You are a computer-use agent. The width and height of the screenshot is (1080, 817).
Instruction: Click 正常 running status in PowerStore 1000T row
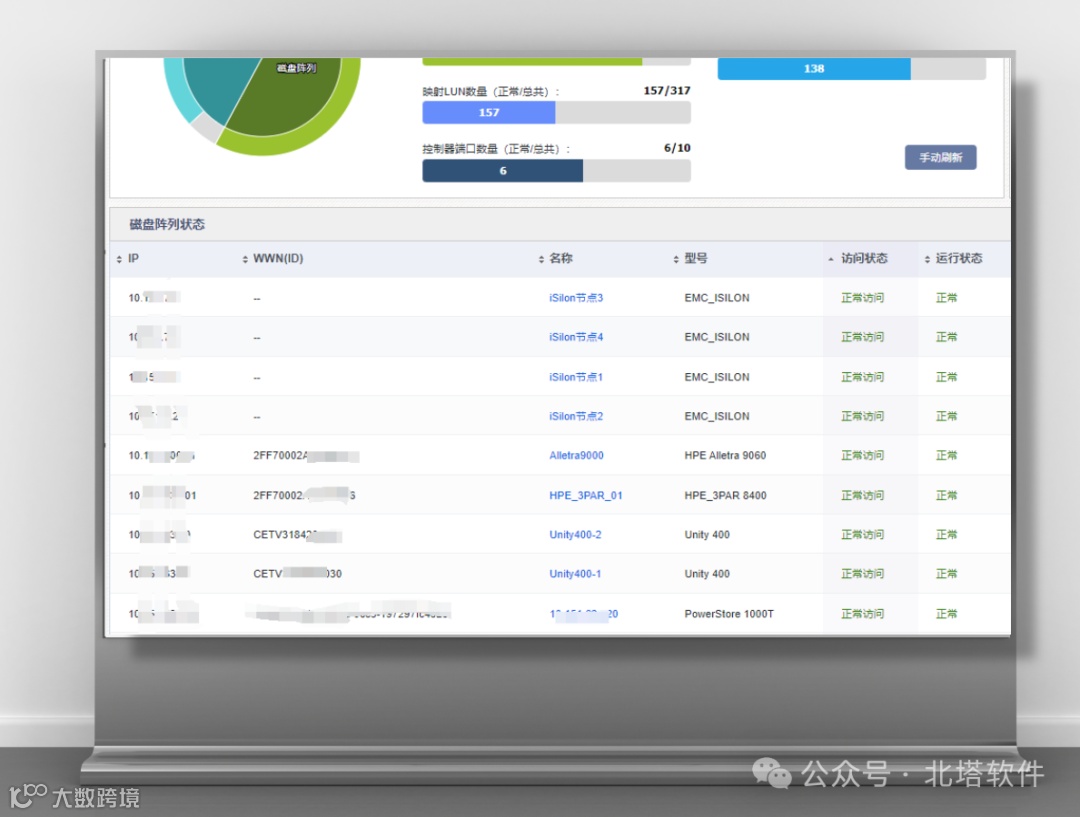(x=946, y=614)
